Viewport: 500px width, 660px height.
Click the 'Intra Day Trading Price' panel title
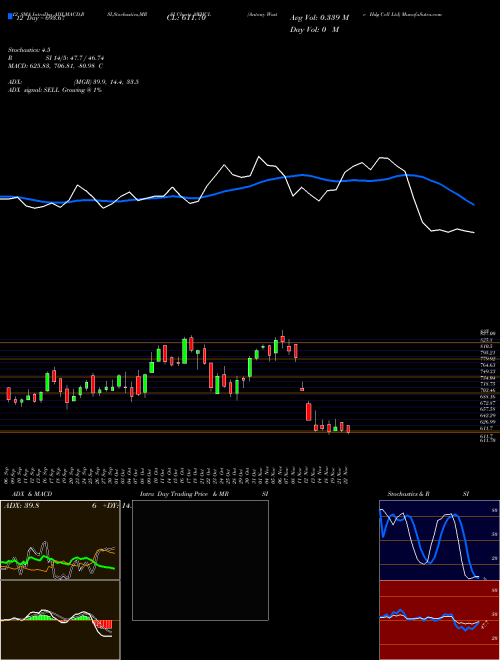(x=175, y=494)
